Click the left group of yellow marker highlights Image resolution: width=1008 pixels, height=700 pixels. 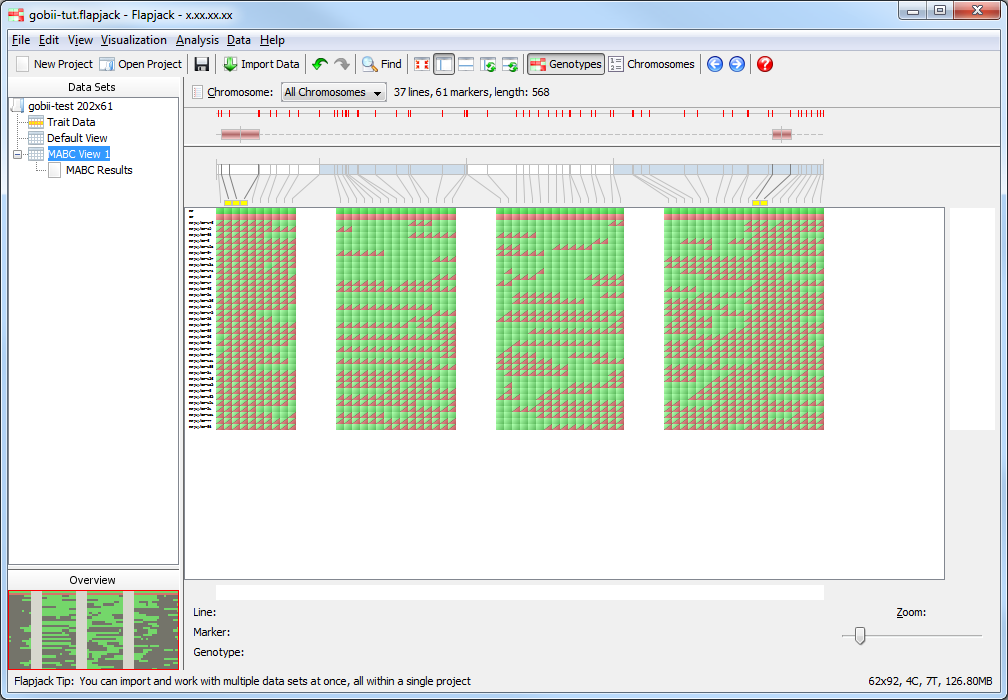(236, 202)
